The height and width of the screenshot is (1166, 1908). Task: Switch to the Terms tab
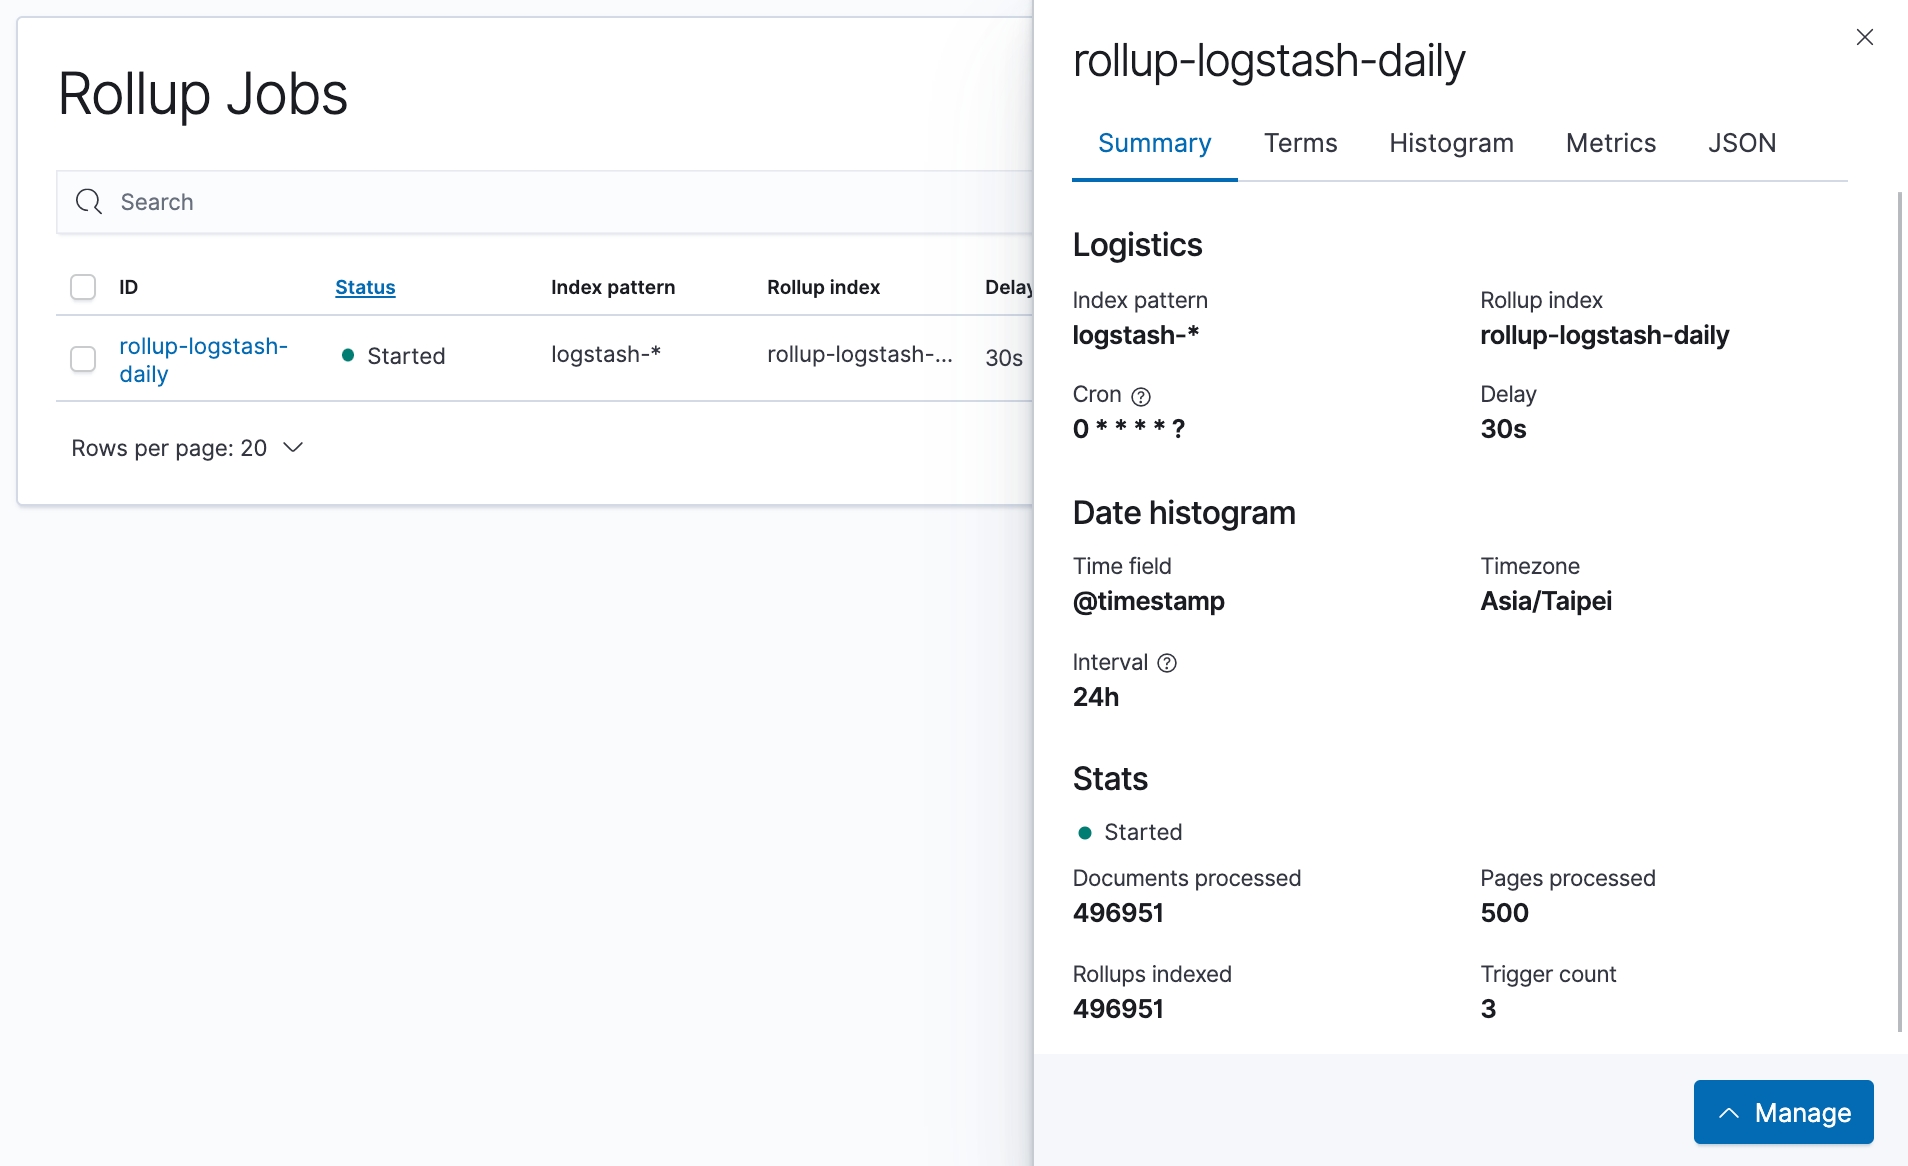(x=1300, y=143)
